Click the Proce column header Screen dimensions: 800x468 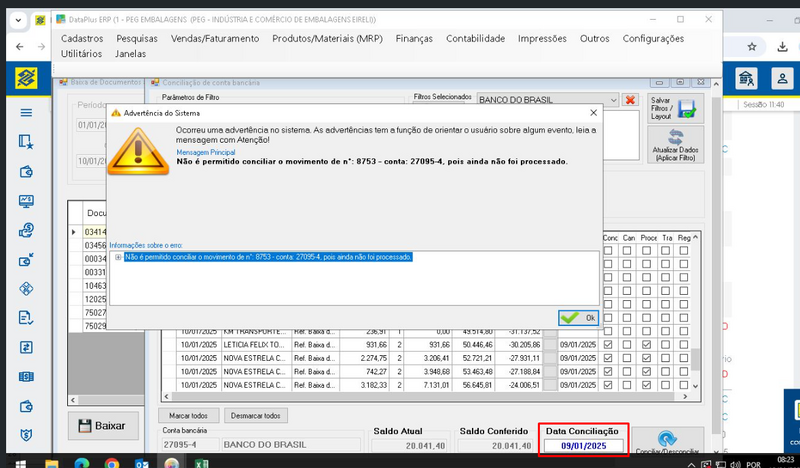pyautogui.click(x=648, y=238)
